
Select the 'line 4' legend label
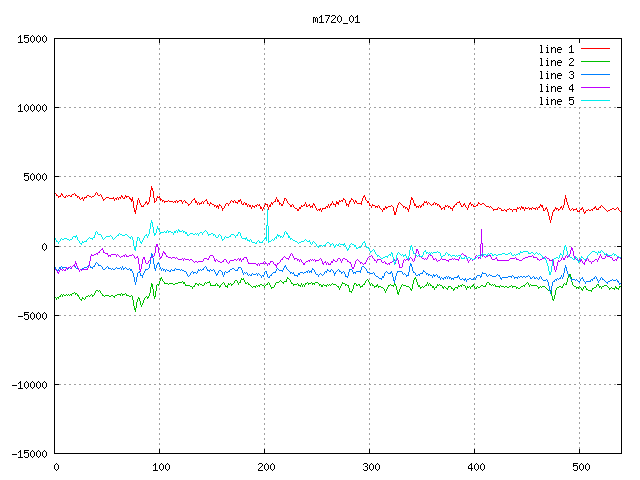click(556, 88)
